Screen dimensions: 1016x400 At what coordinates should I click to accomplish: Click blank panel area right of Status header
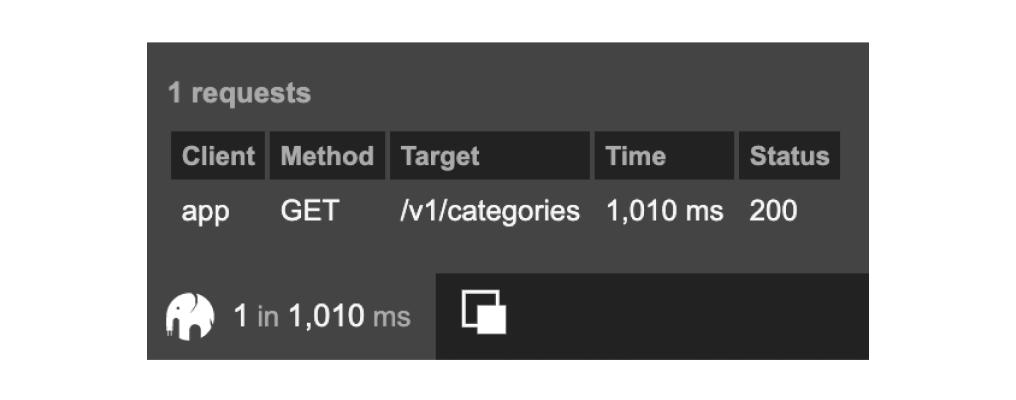coord(855,156)
